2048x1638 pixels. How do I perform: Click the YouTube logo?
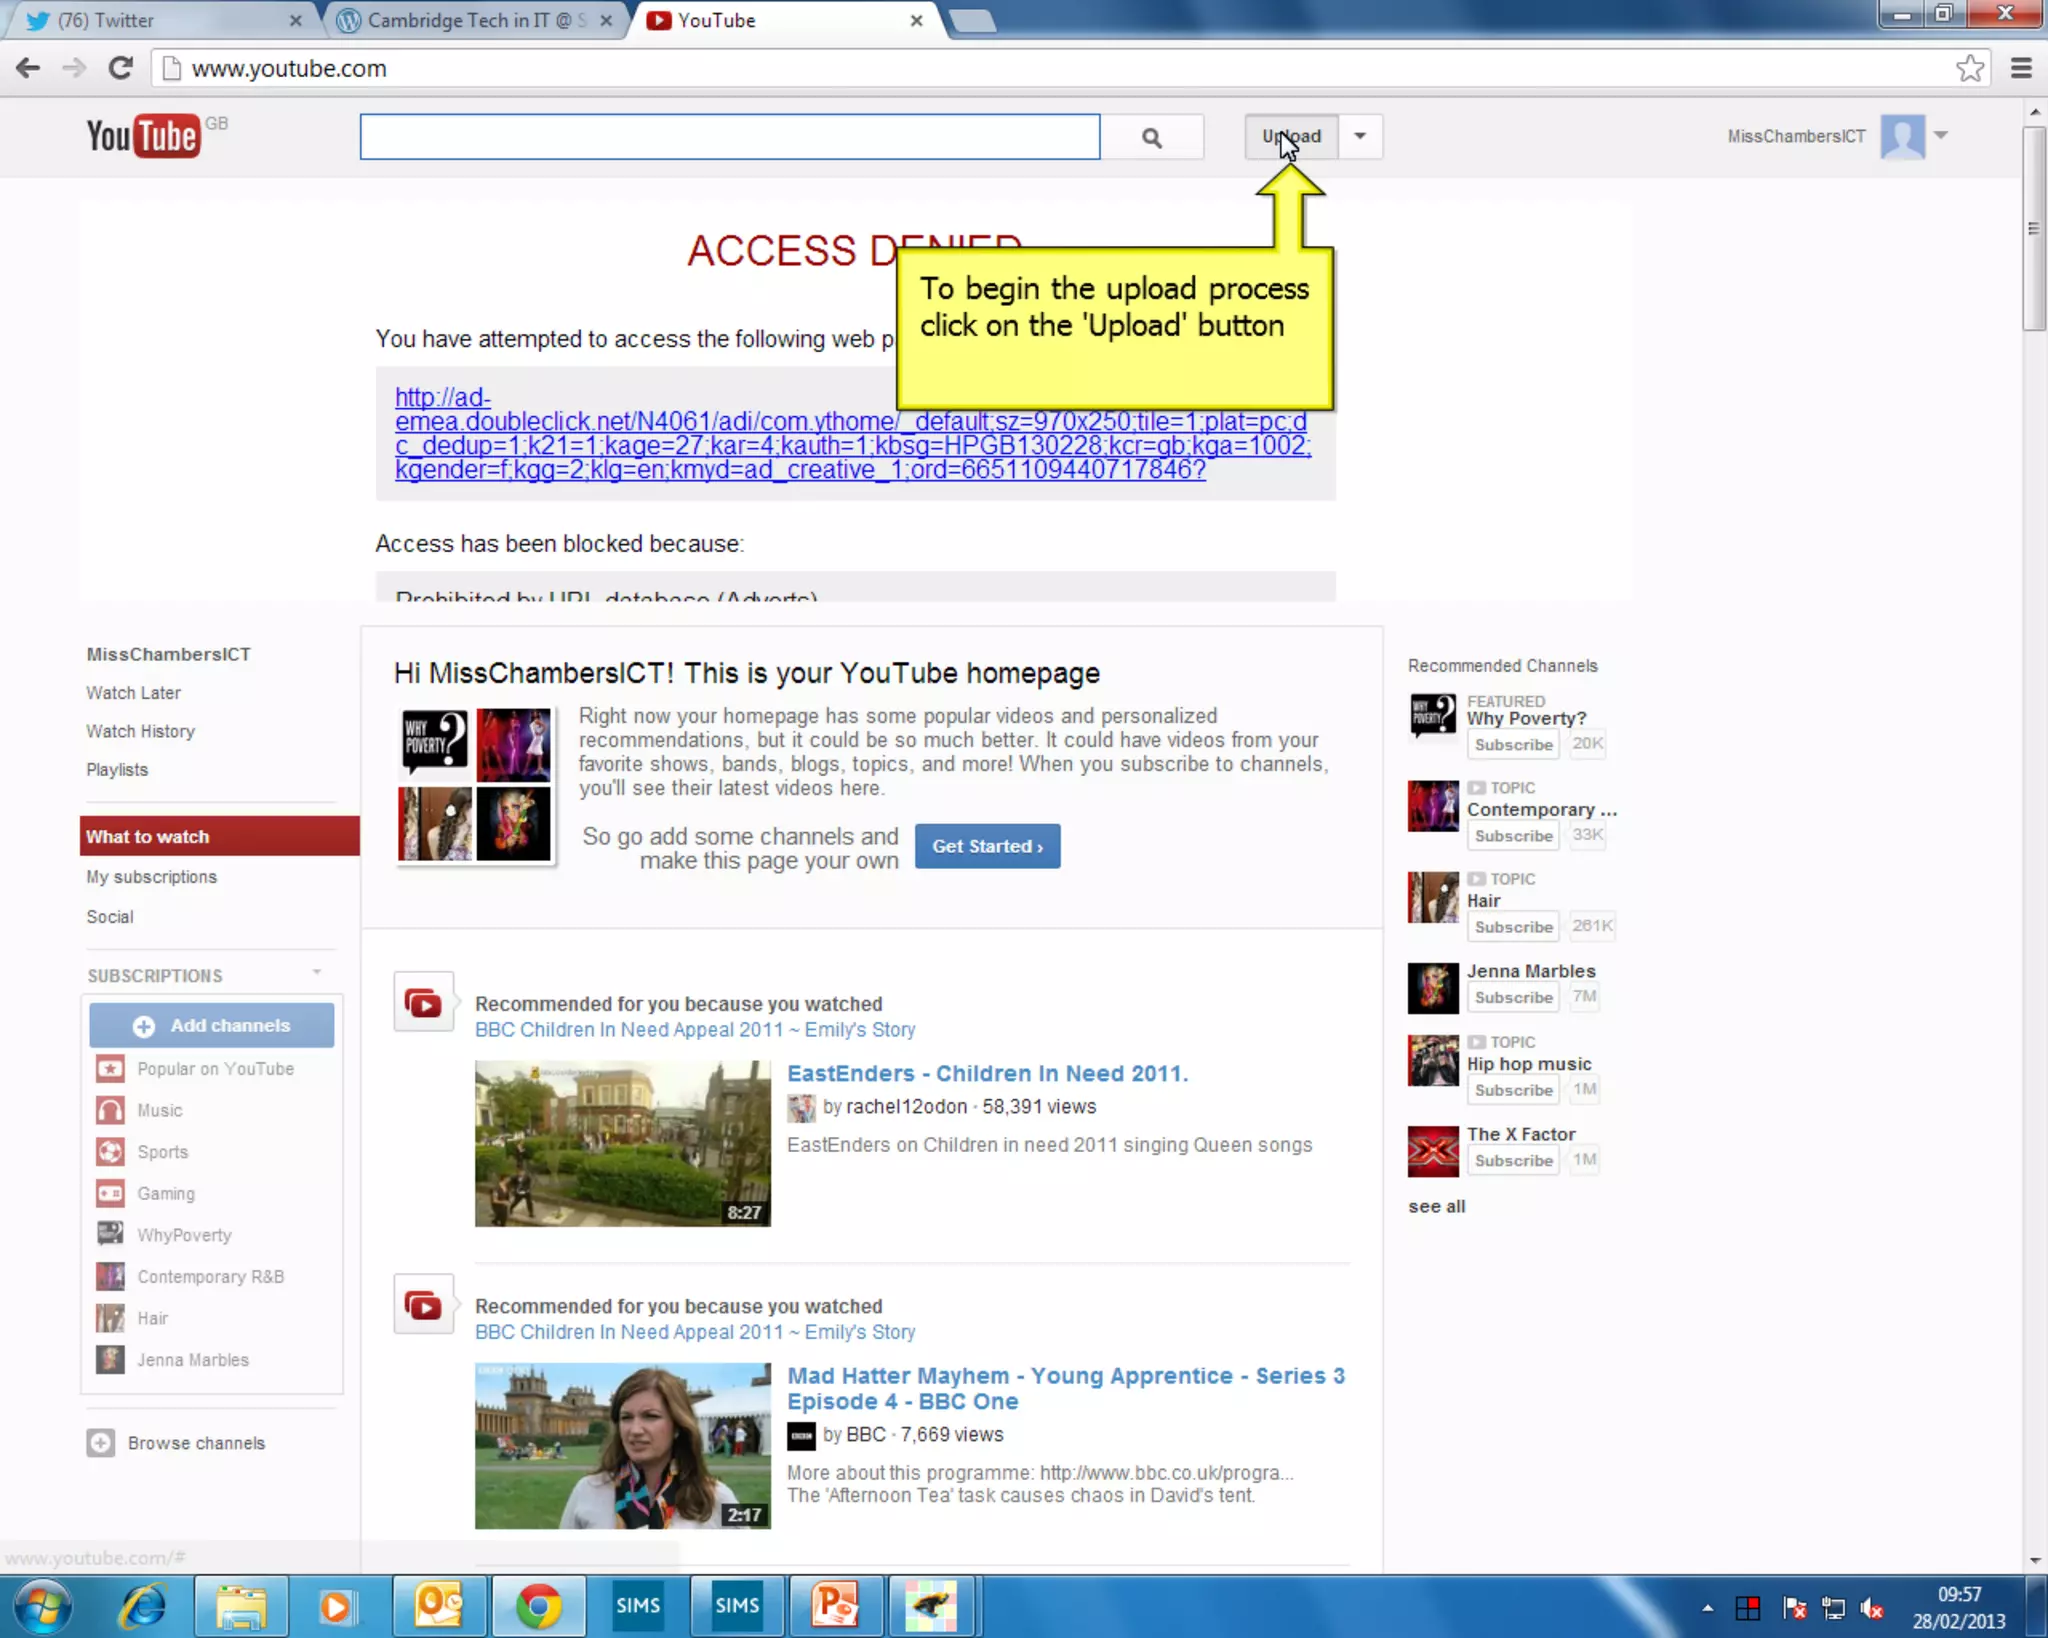coord(143,136)
